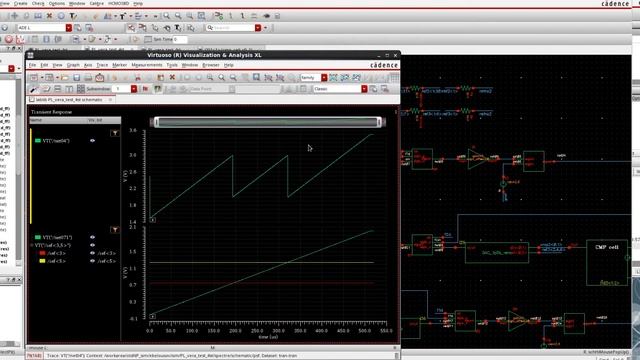Open the Browser menu in Visualization window
The height and width of the screenshot is (360, 640).
coord(211,65)
